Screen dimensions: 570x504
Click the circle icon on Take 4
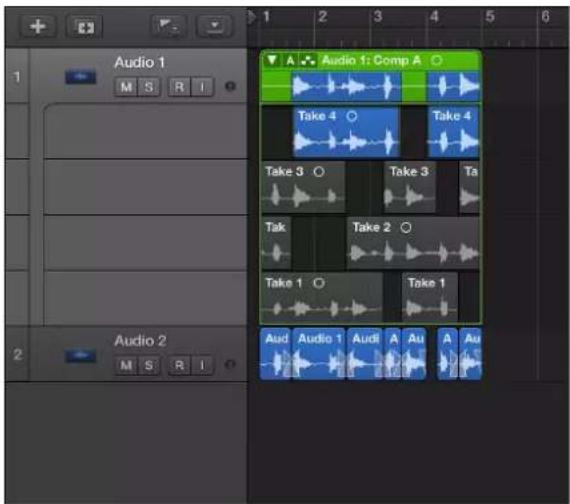click(x=352, y=116)
